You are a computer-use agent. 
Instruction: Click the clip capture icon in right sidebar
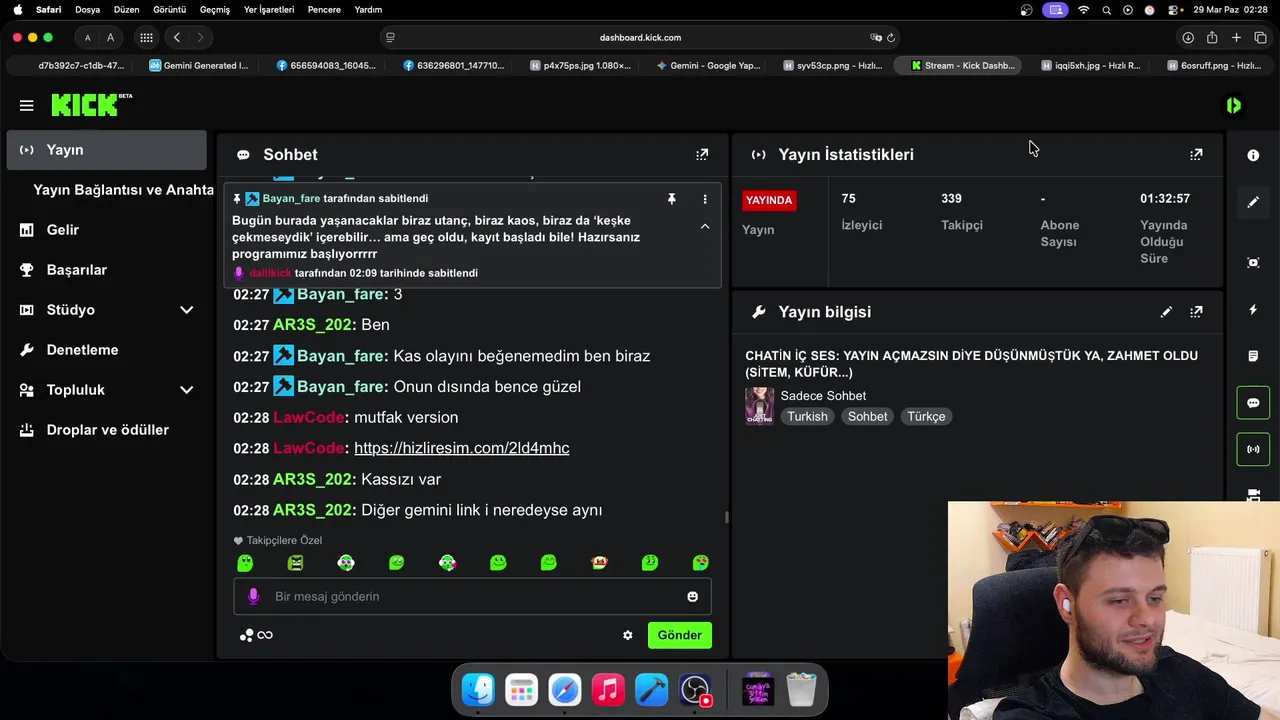1253,263
